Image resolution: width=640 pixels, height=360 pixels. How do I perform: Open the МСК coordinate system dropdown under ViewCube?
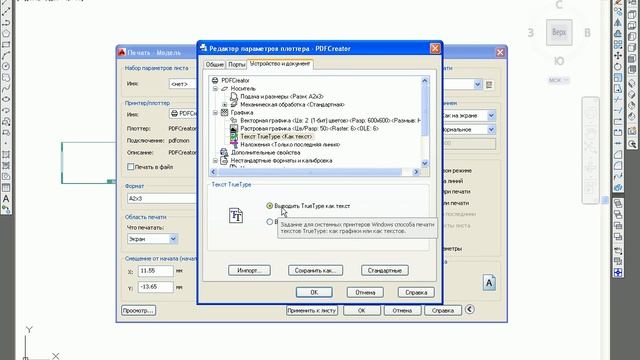[559, 80]
